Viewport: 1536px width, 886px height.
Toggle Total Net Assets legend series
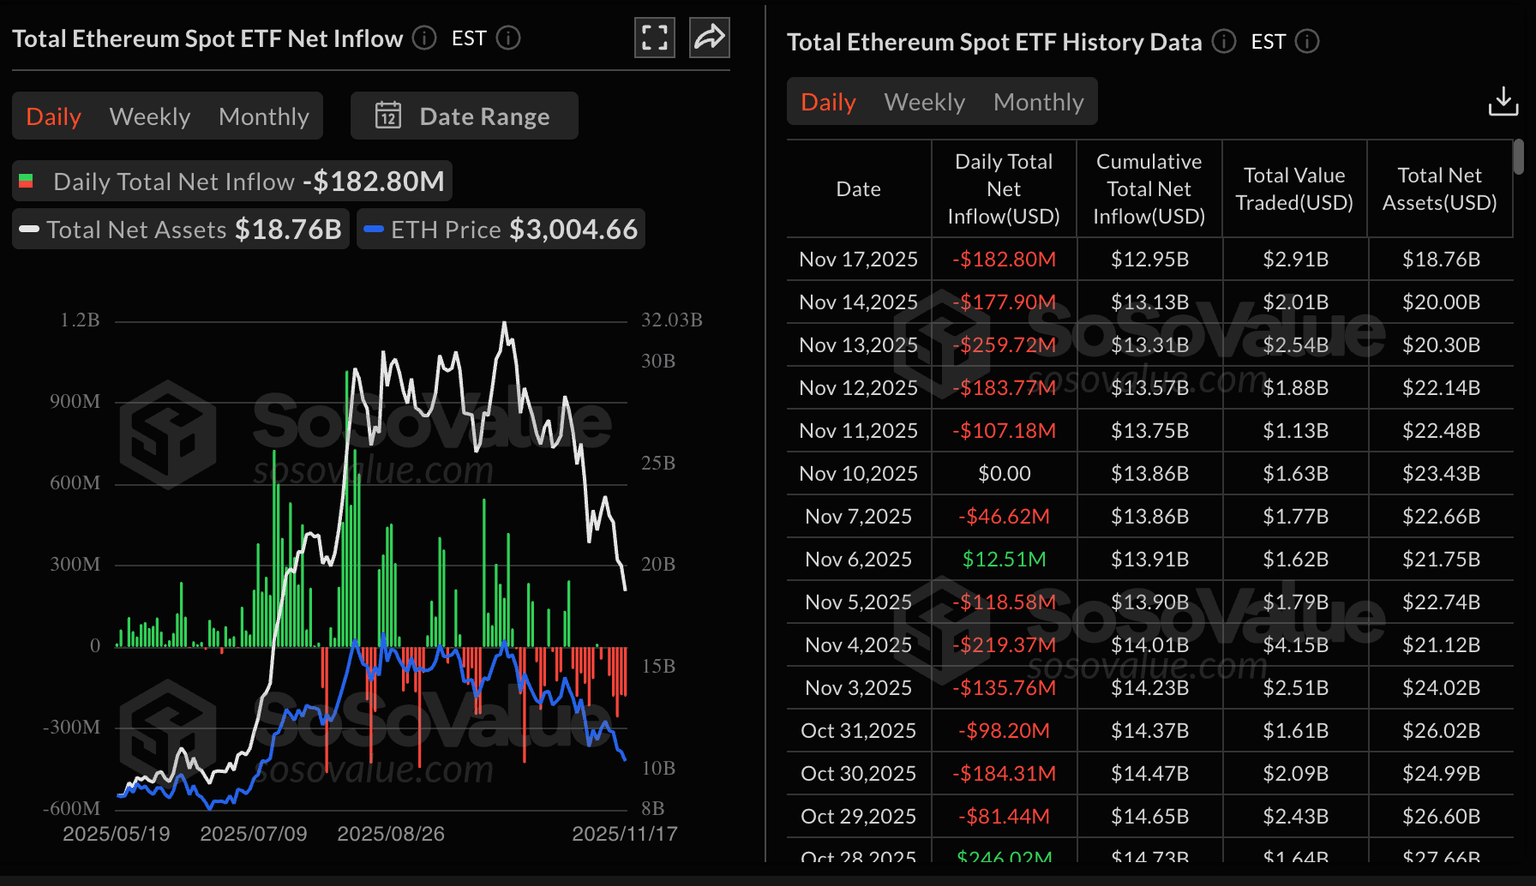pyautogui.click(x=181, y=229)
